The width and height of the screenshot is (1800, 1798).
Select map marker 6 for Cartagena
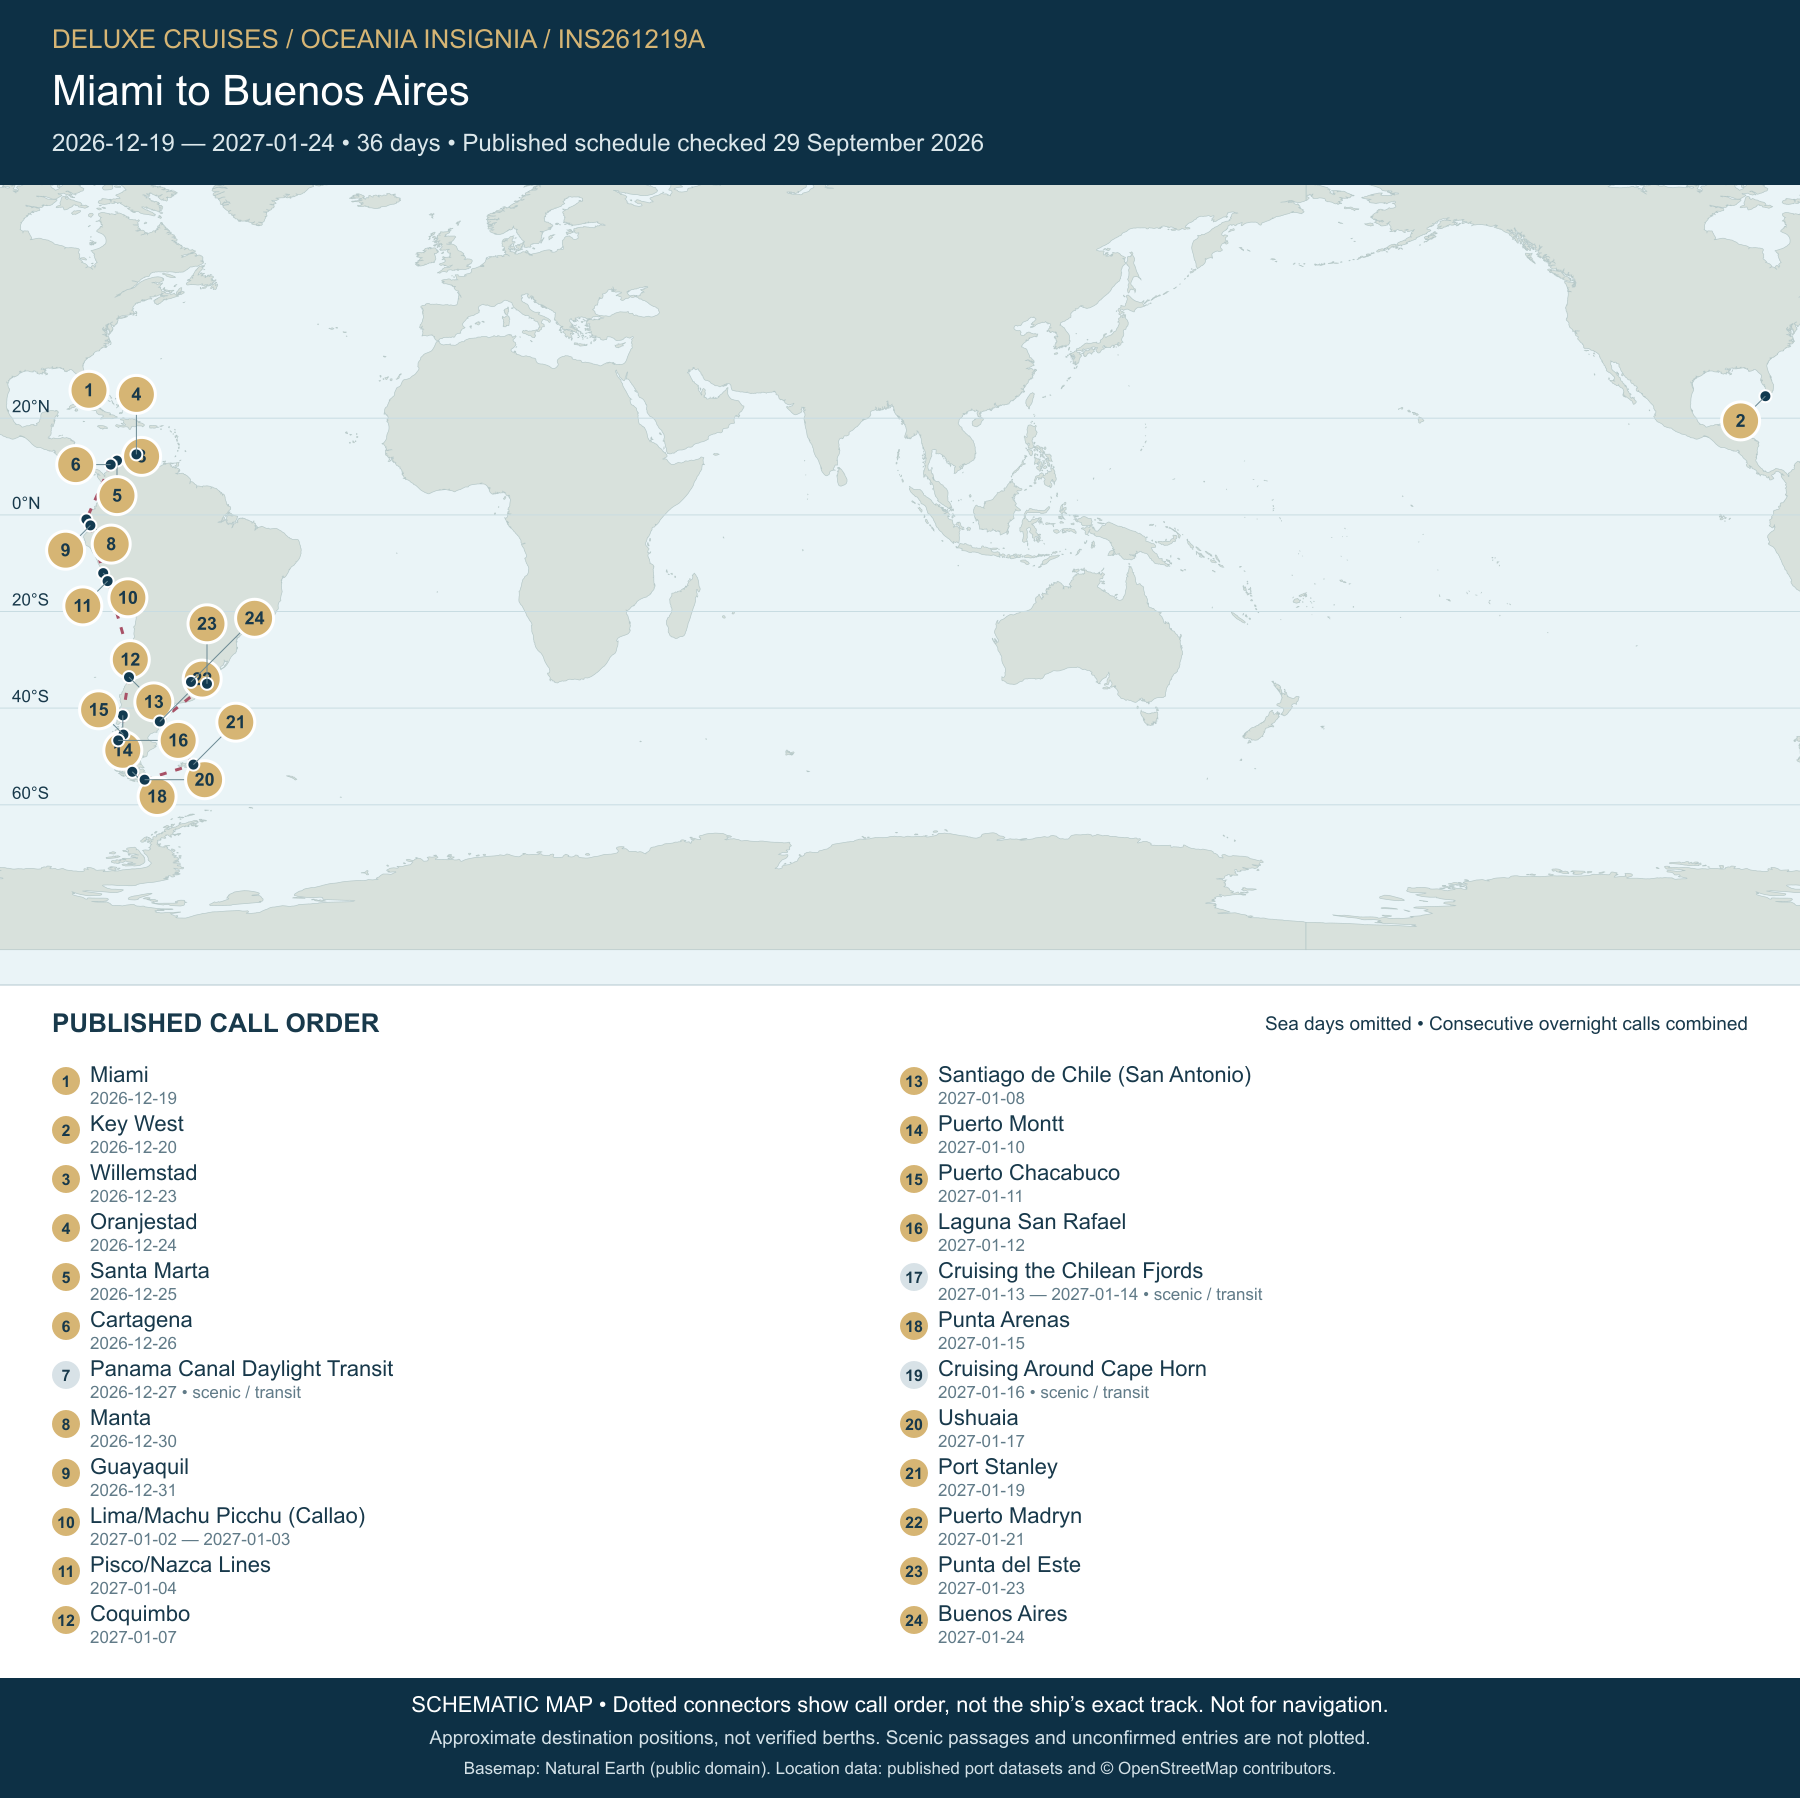pyautogui.click(x=75, y=465)
